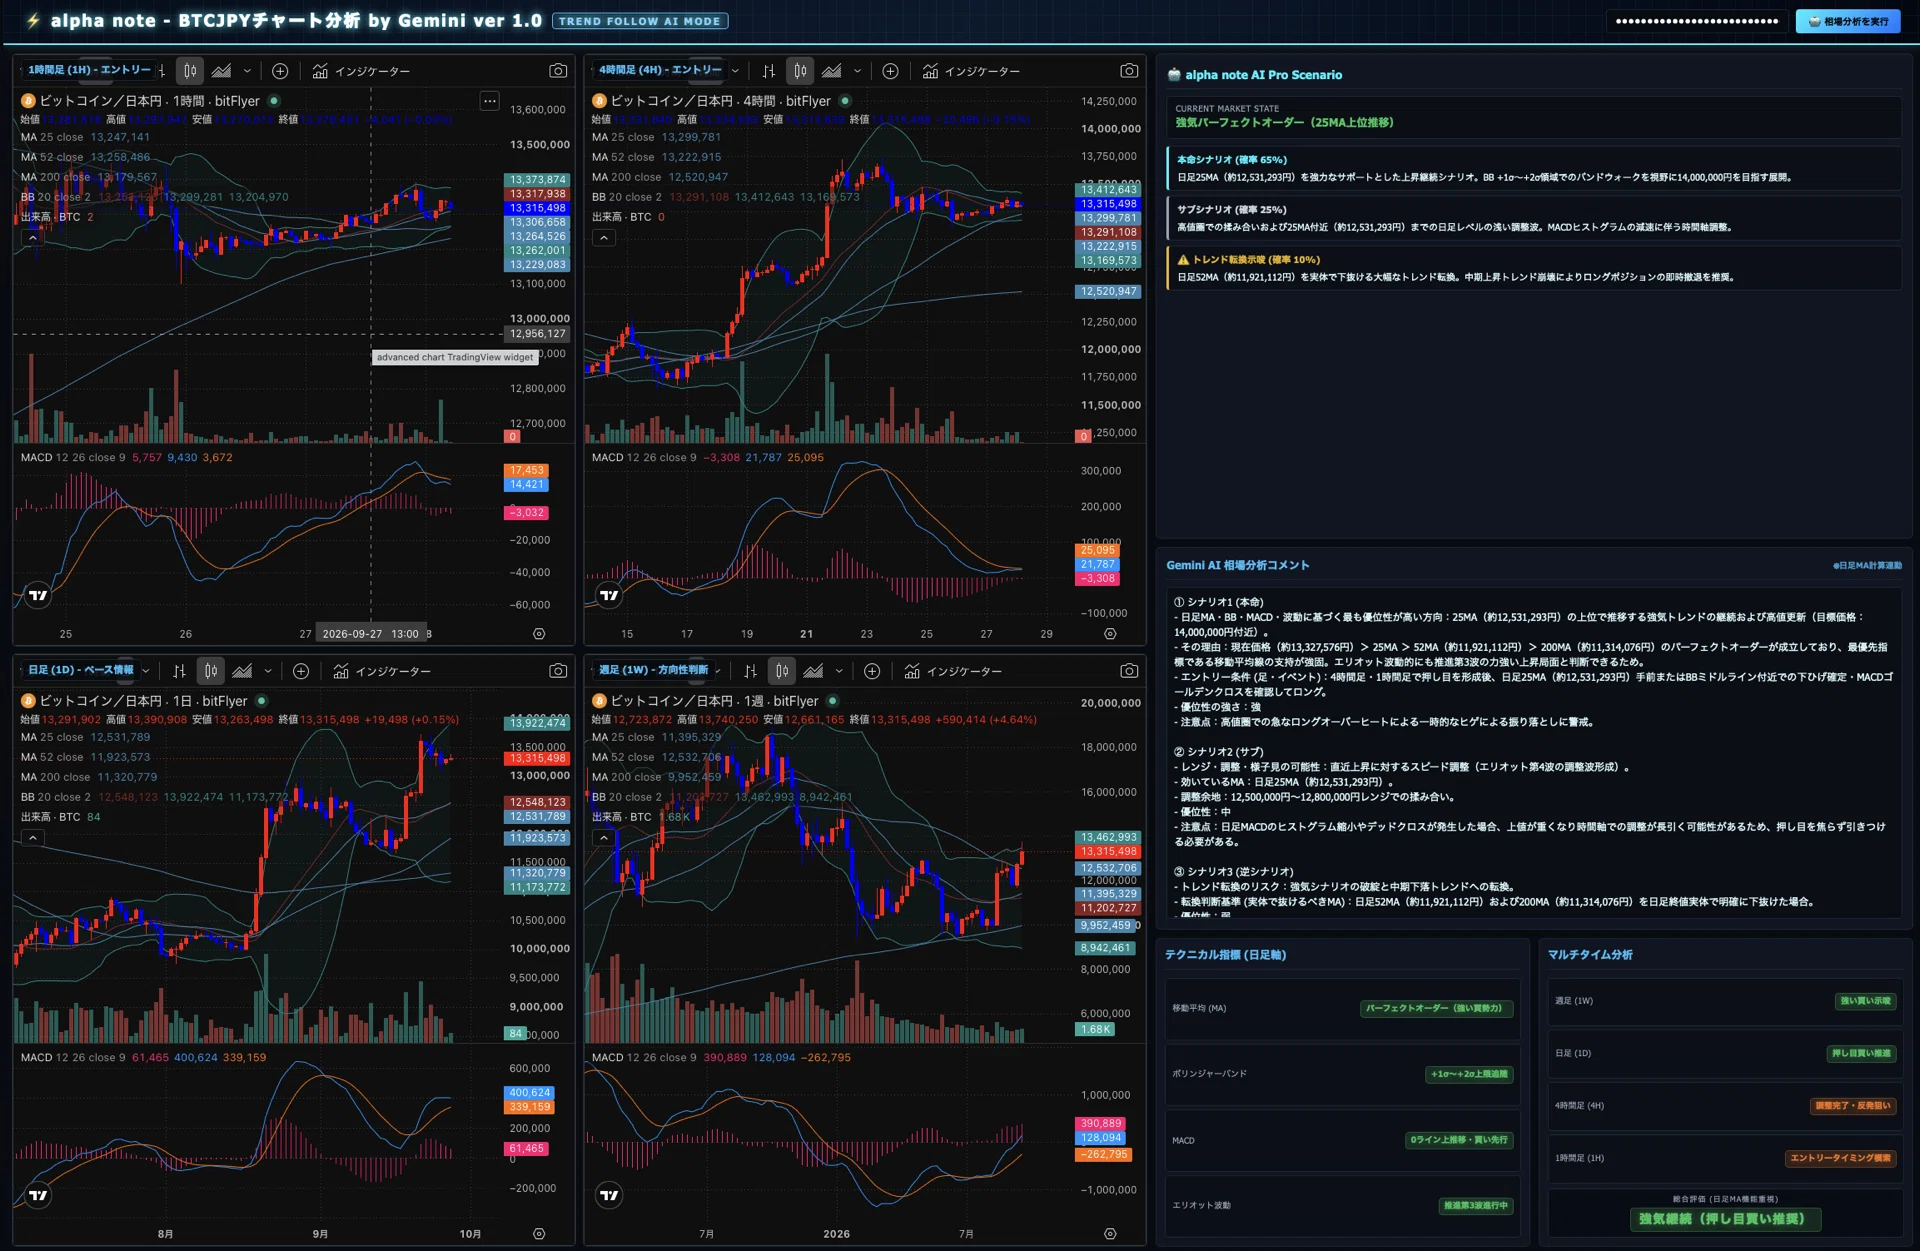Select the 1時間足 (1H) - エントリー chart label
This screenshot has width=1920, height=1251.
point(89,70)
